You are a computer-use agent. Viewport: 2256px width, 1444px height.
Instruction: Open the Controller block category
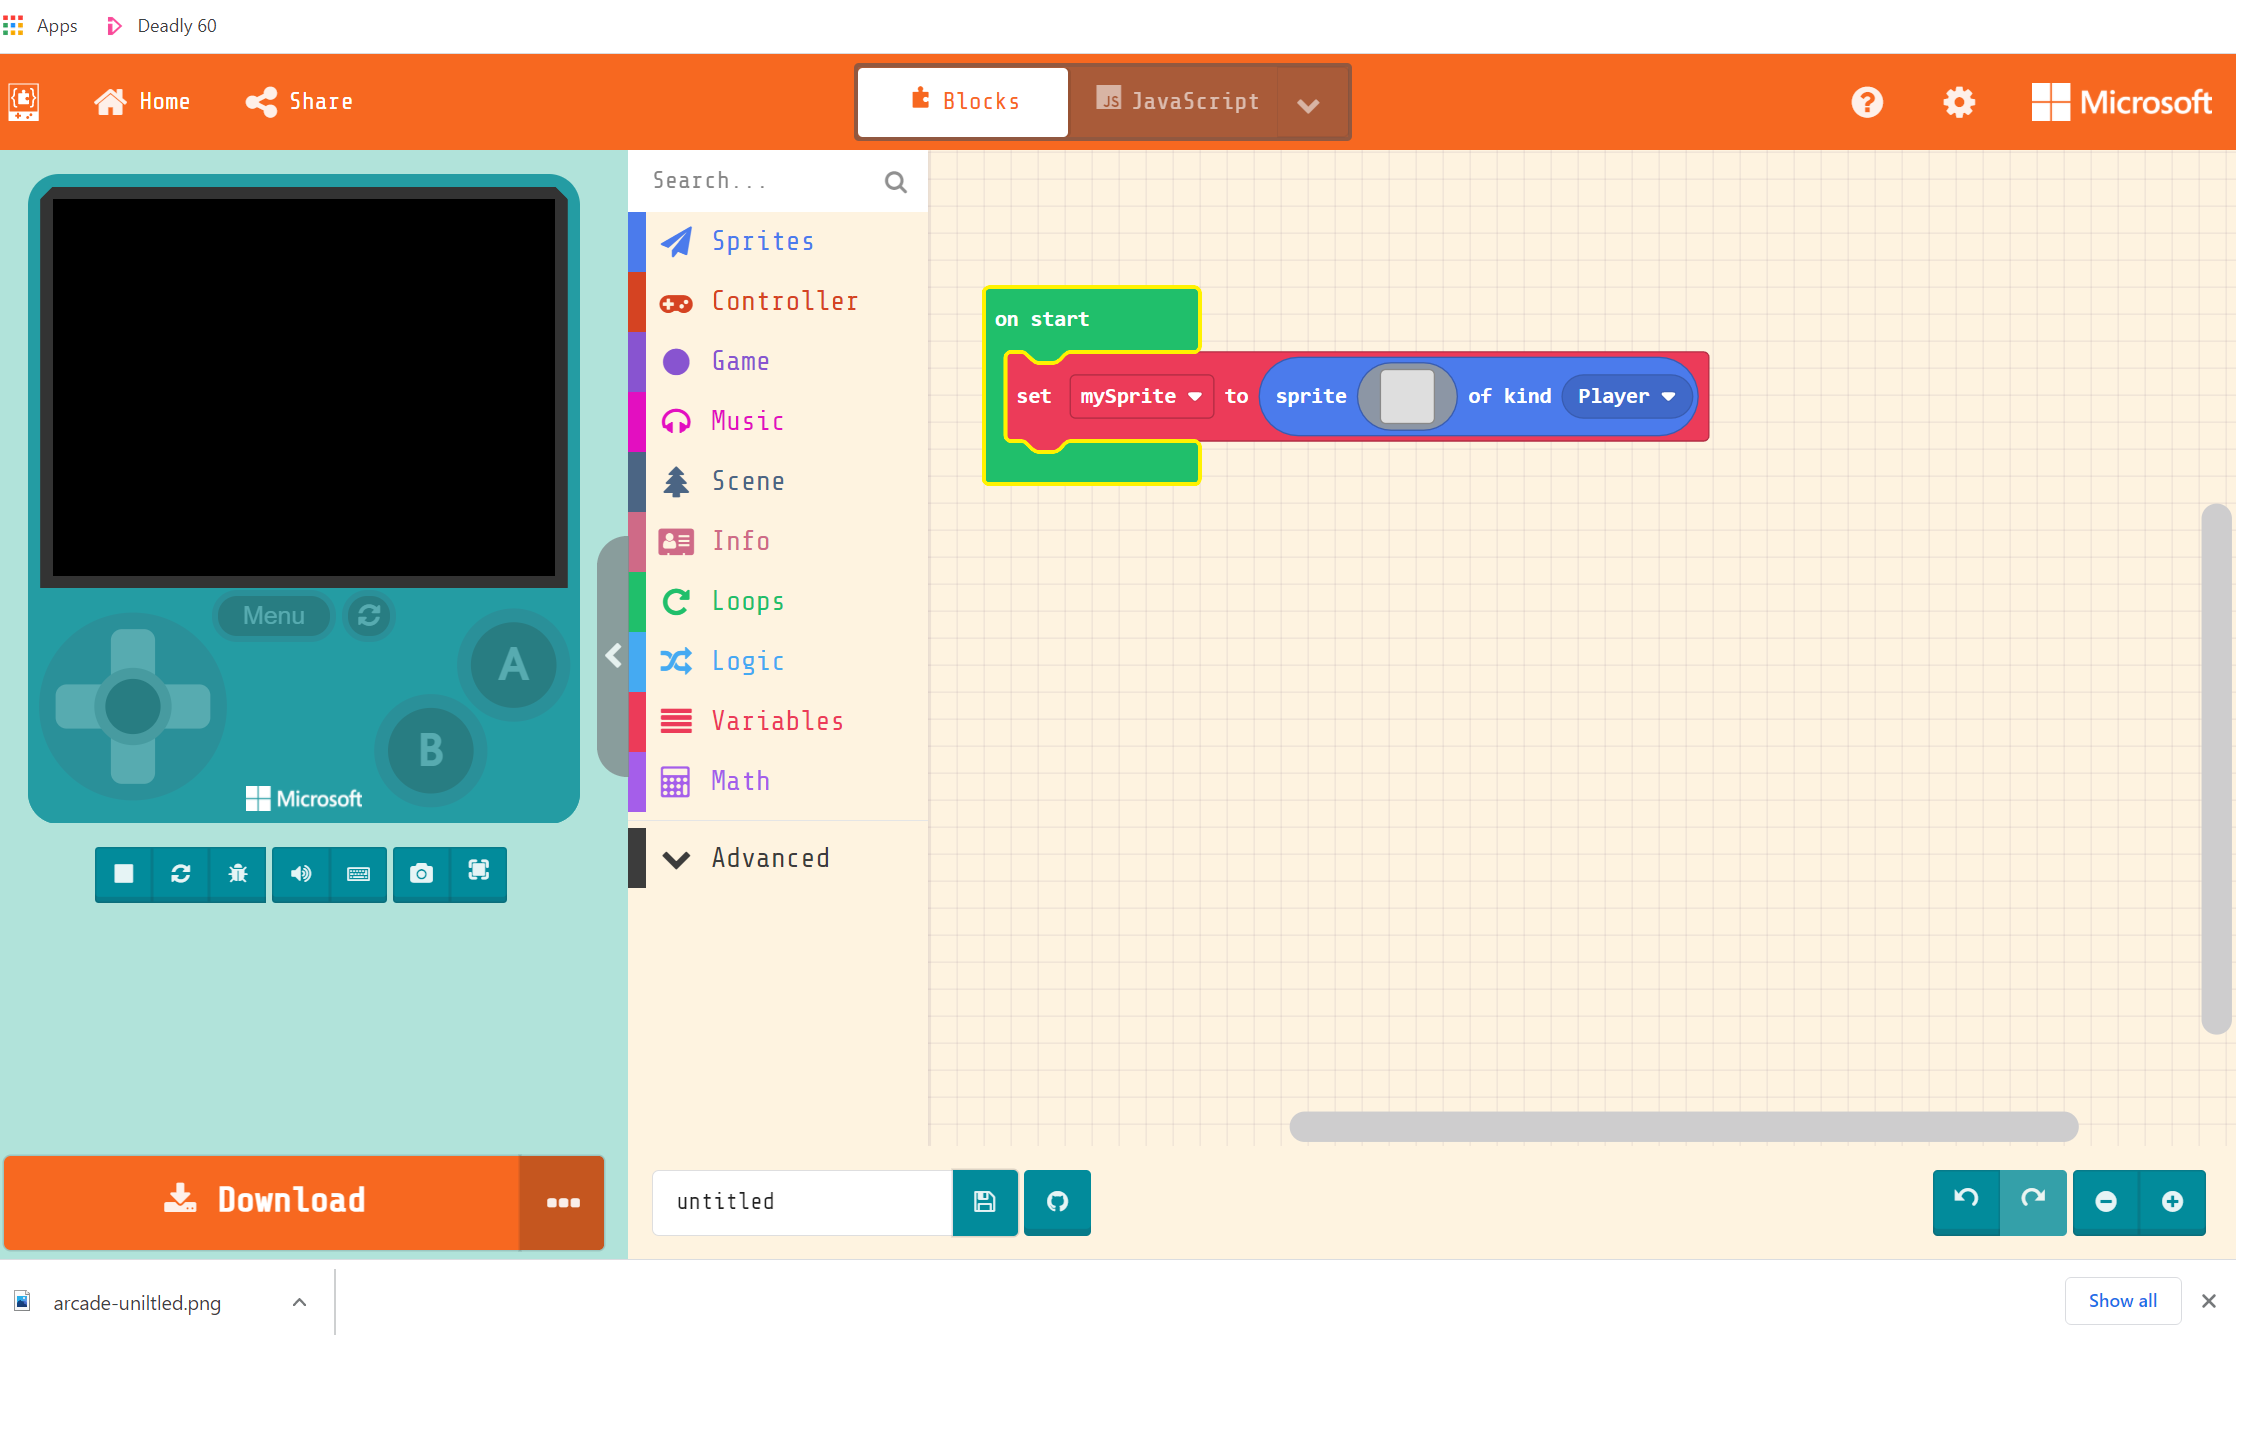click(784, 301)
